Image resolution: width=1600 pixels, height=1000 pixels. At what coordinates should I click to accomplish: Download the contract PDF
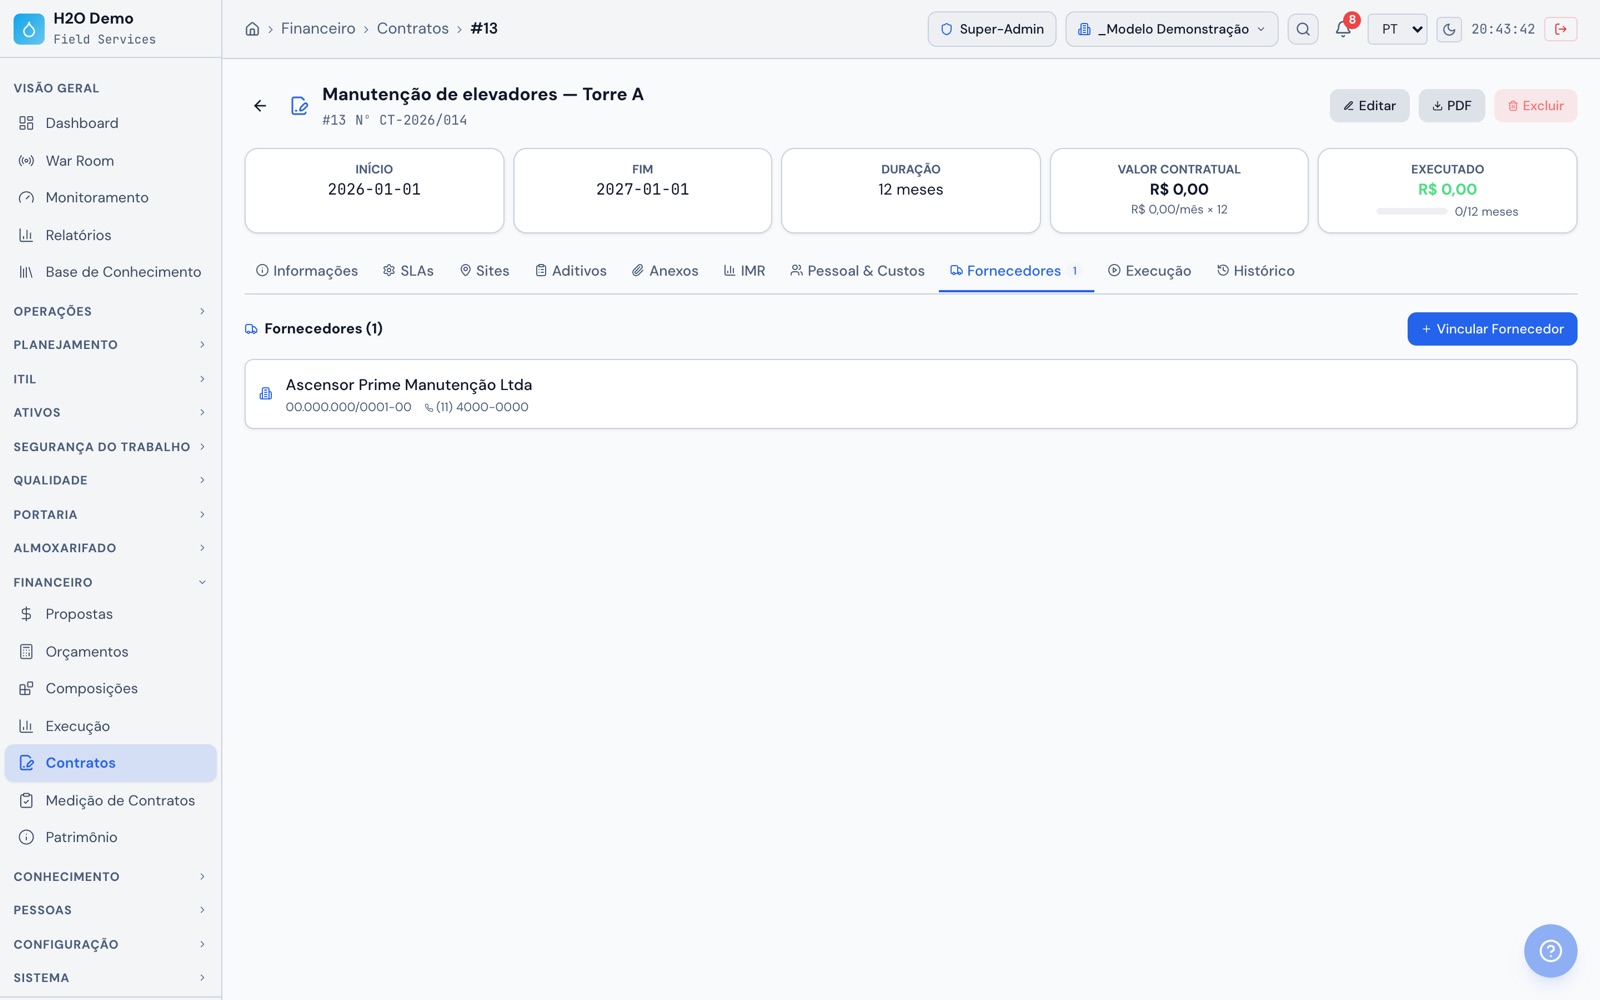point(1451,106)
